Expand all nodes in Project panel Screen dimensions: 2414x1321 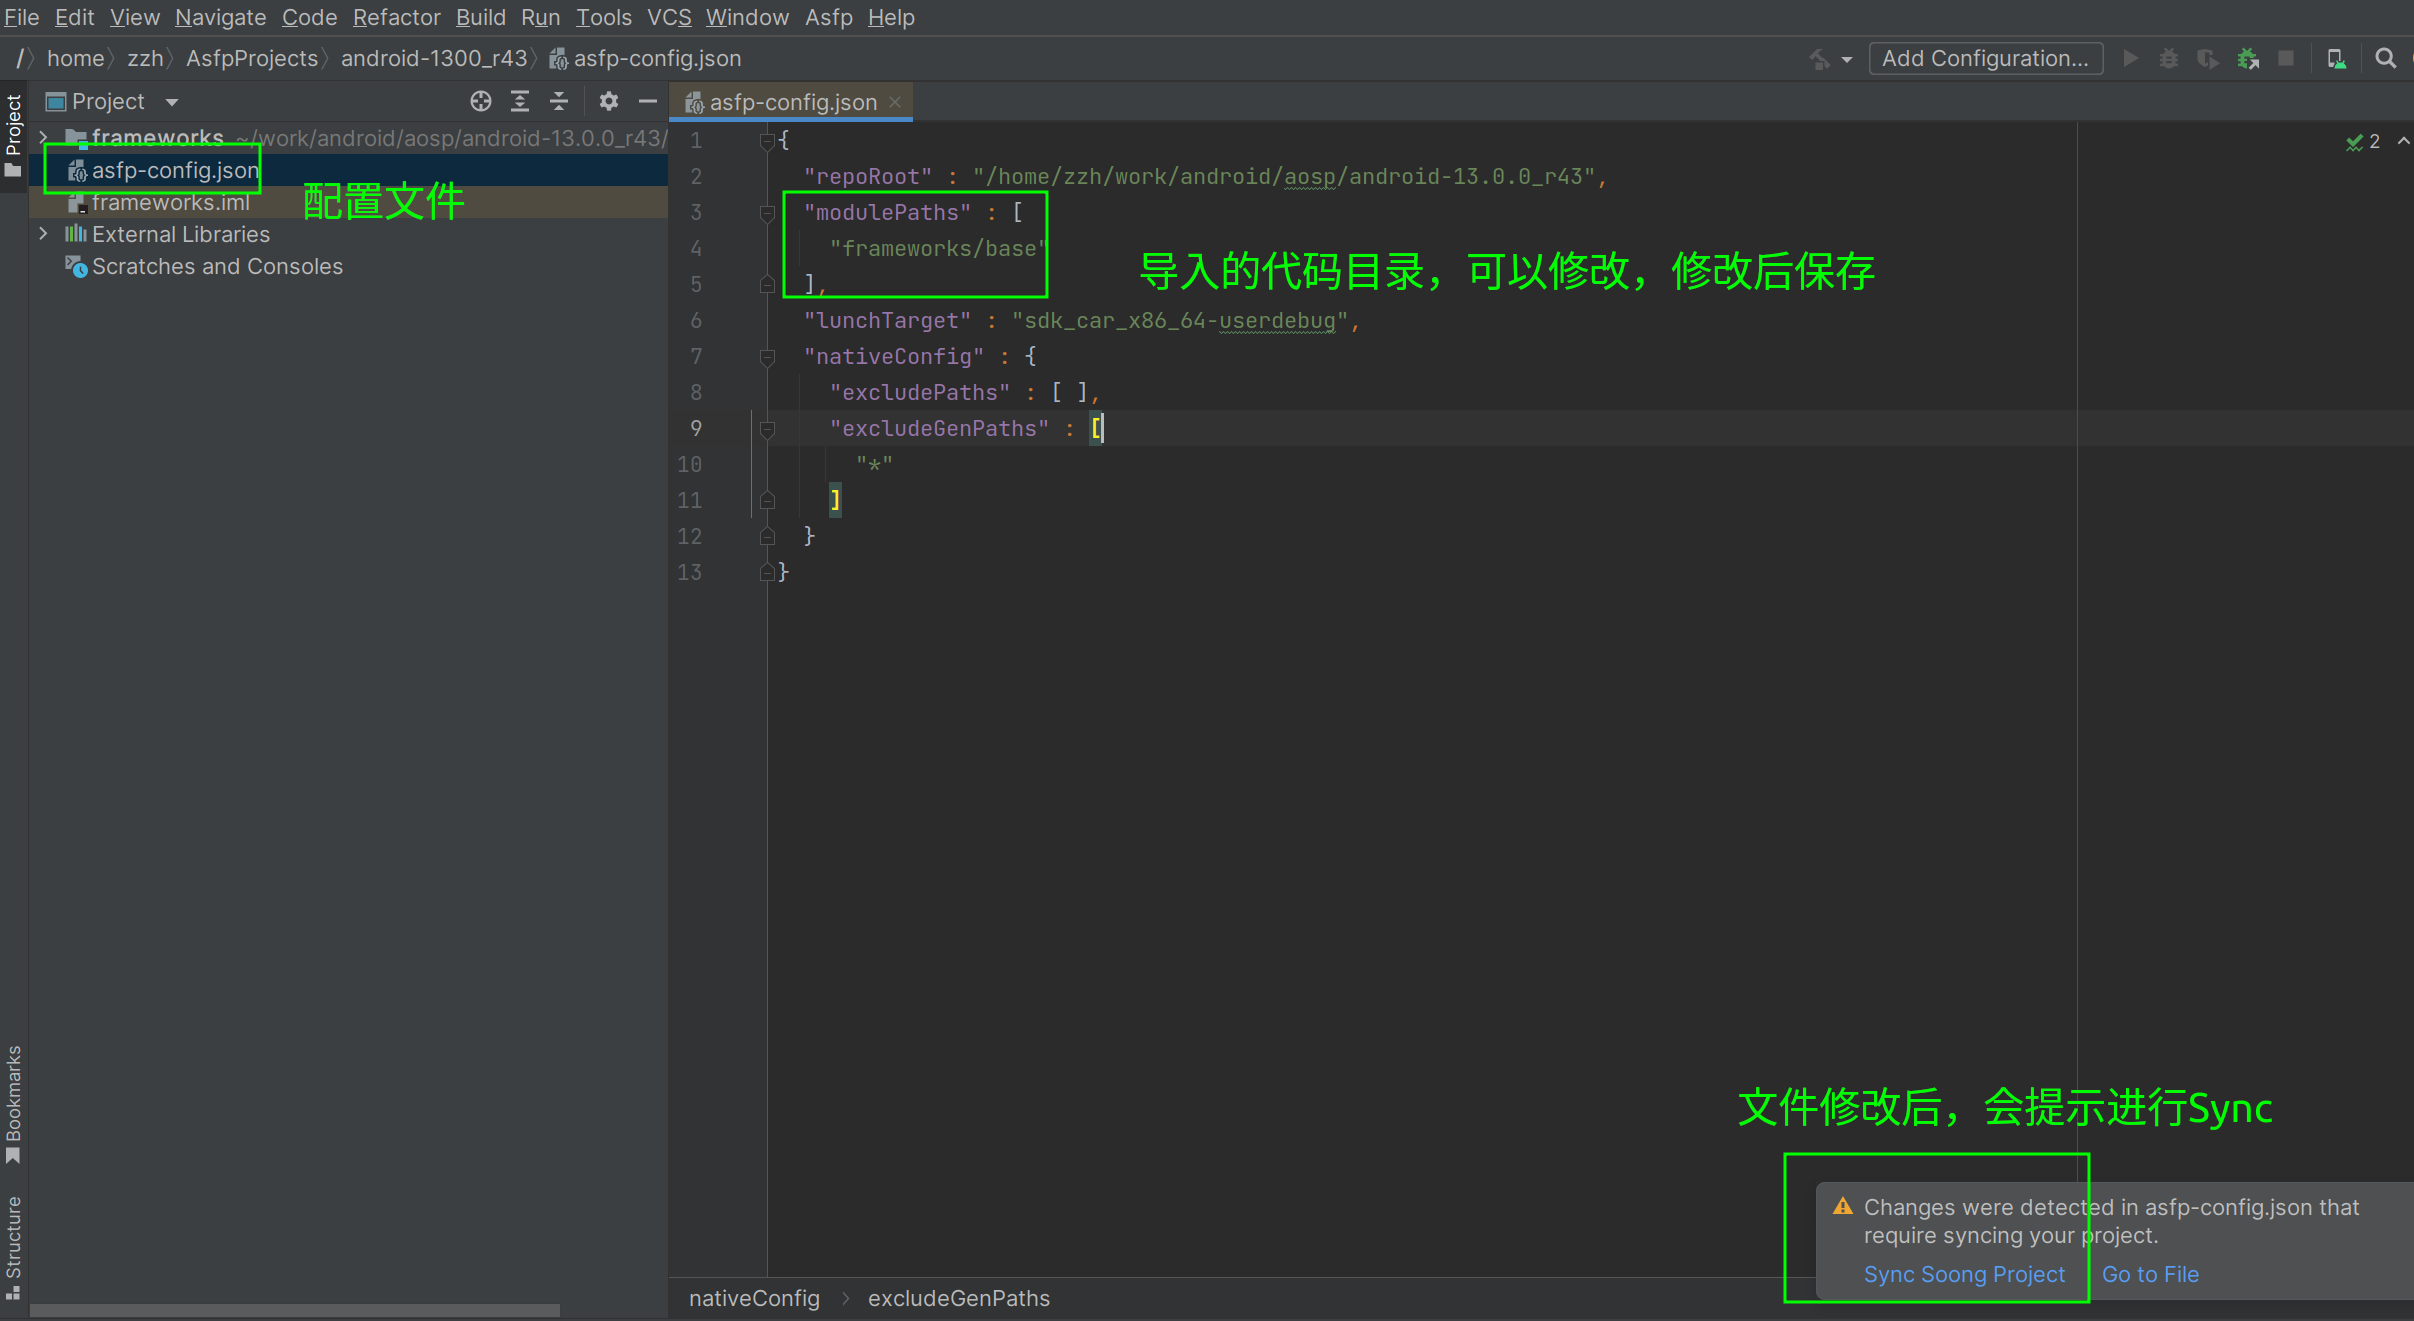click(520, 101)
